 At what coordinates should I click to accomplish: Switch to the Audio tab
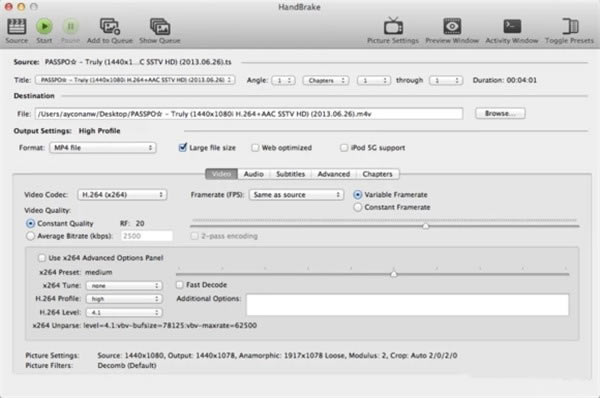254,174
